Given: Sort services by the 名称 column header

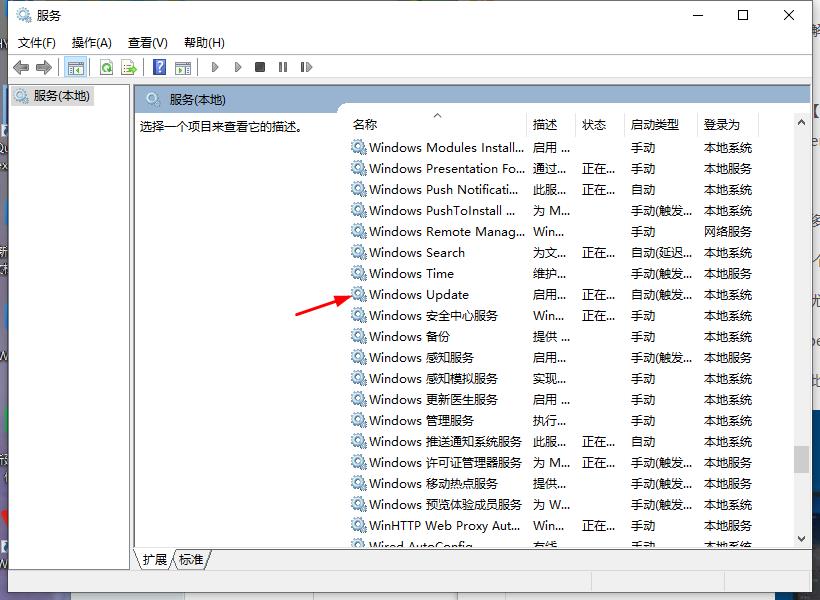Looking at the screenshot, I should pos(365,124).
